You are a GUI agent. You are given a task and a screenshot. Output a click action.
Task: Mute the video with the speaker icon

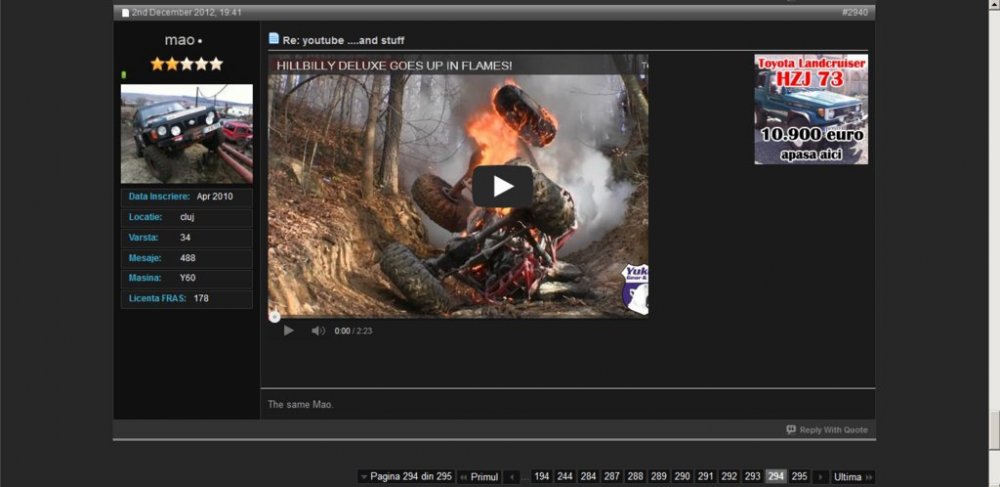[318, 331]
